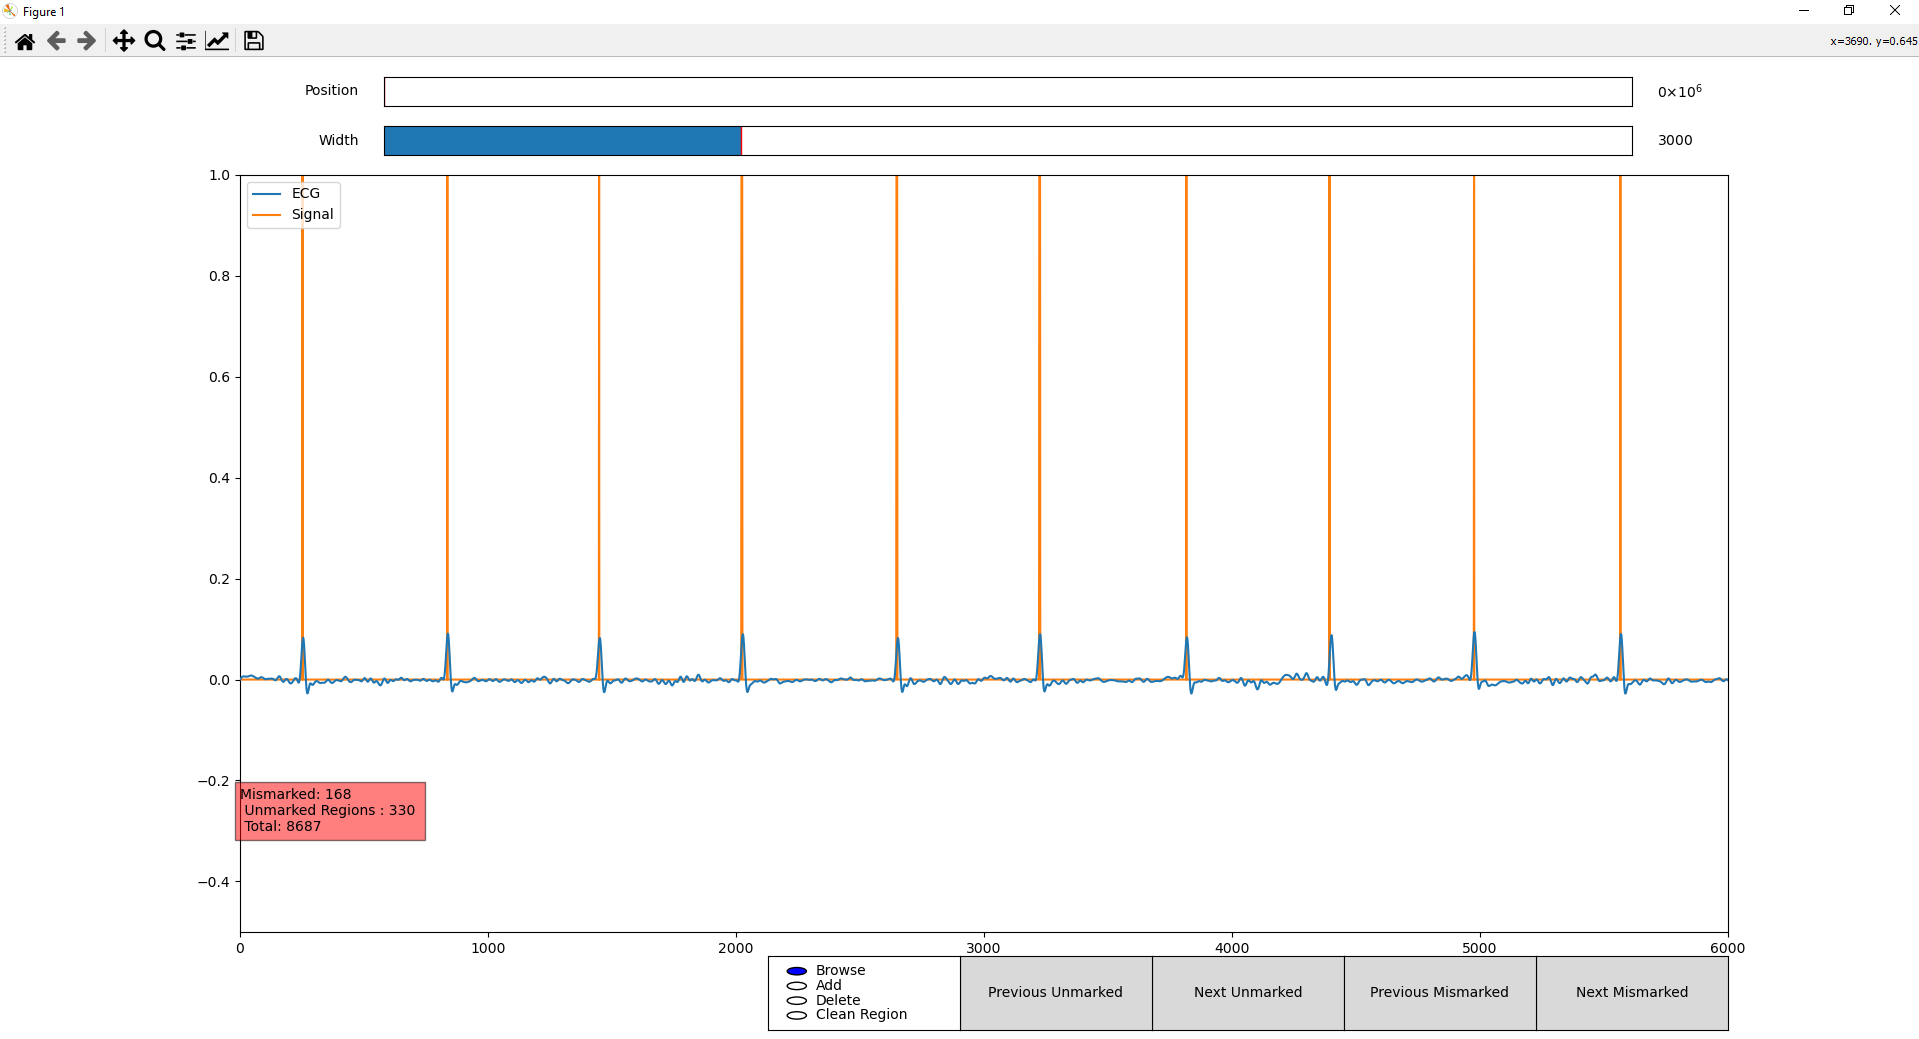Select the Zoom magnifier tool

point(155,41)
